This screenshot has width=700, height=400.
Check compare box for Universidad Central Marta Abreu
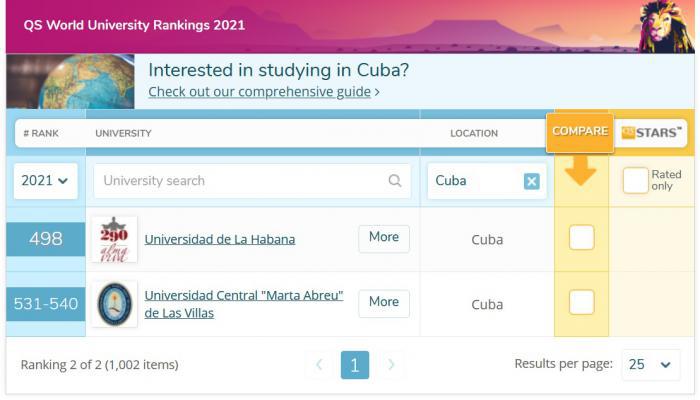point(581,302)
